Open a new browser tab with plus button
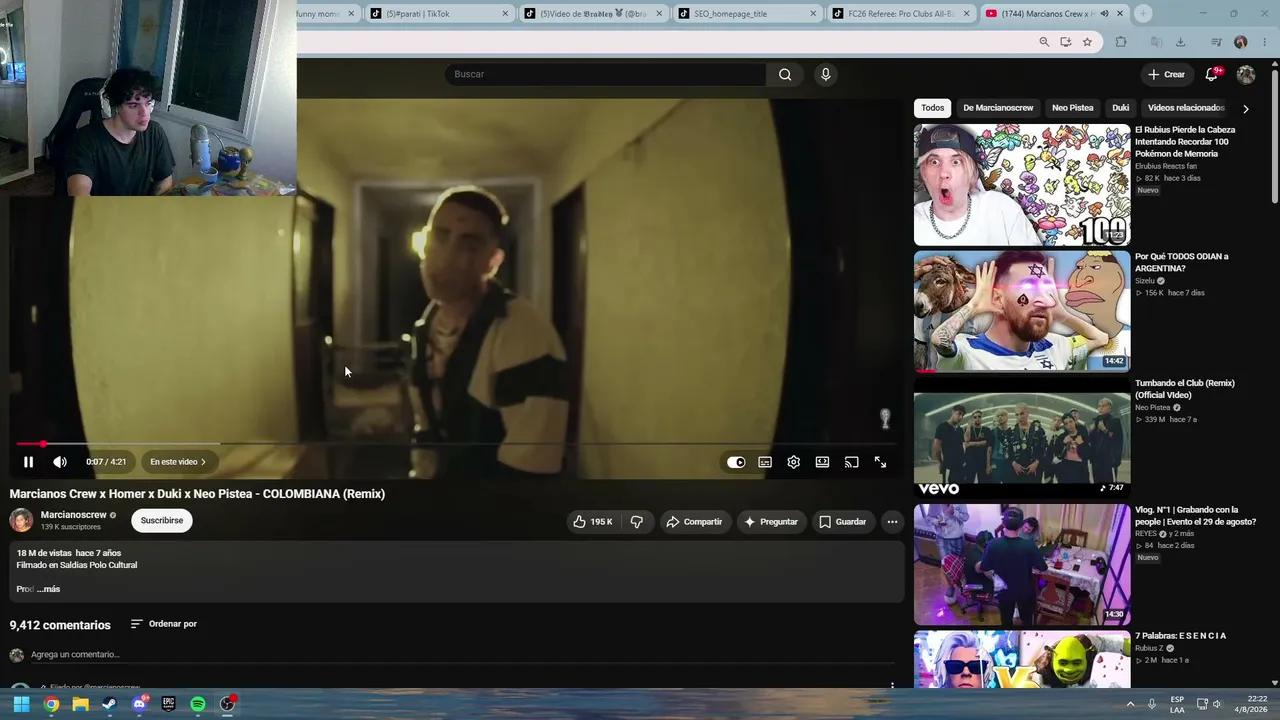 pyautogui.click(x=1143, y=14)
